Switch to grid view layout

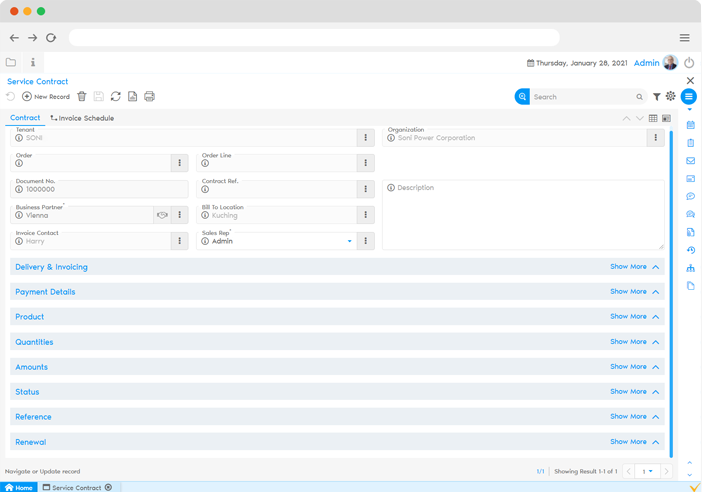pyautogui.click(x=653, y=118)
